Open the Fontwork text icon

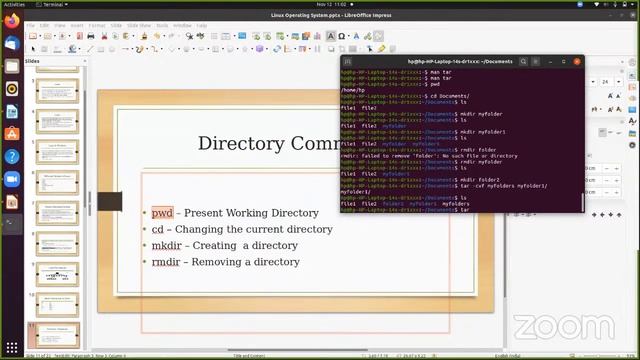(356, 36)
